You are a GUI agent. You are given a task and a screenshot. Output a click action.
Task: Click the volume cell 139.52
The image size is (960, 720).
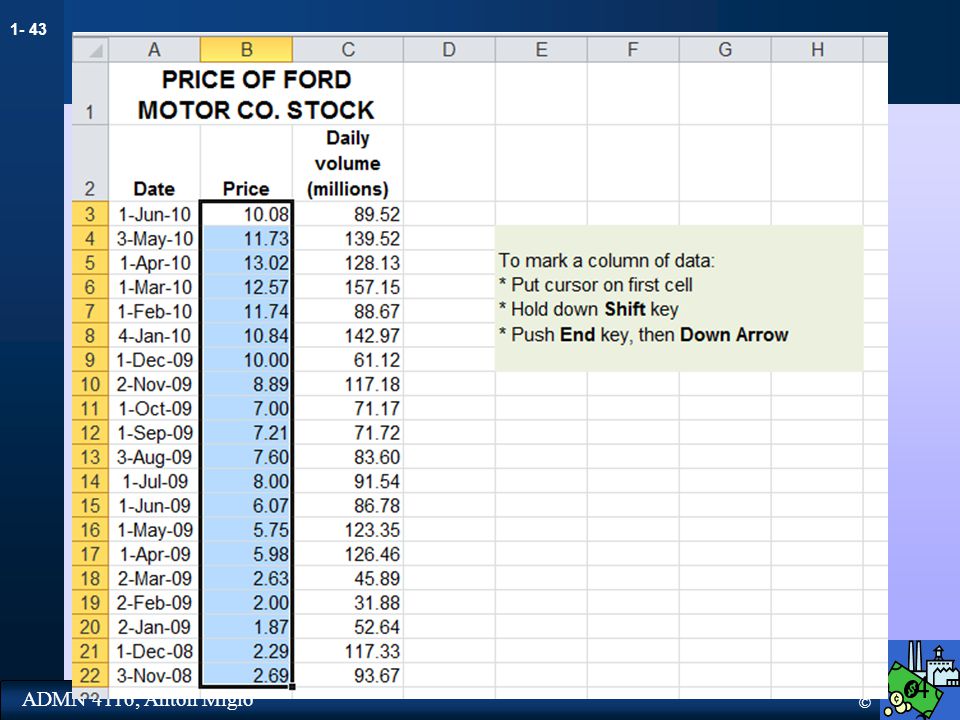click(348, 238)
